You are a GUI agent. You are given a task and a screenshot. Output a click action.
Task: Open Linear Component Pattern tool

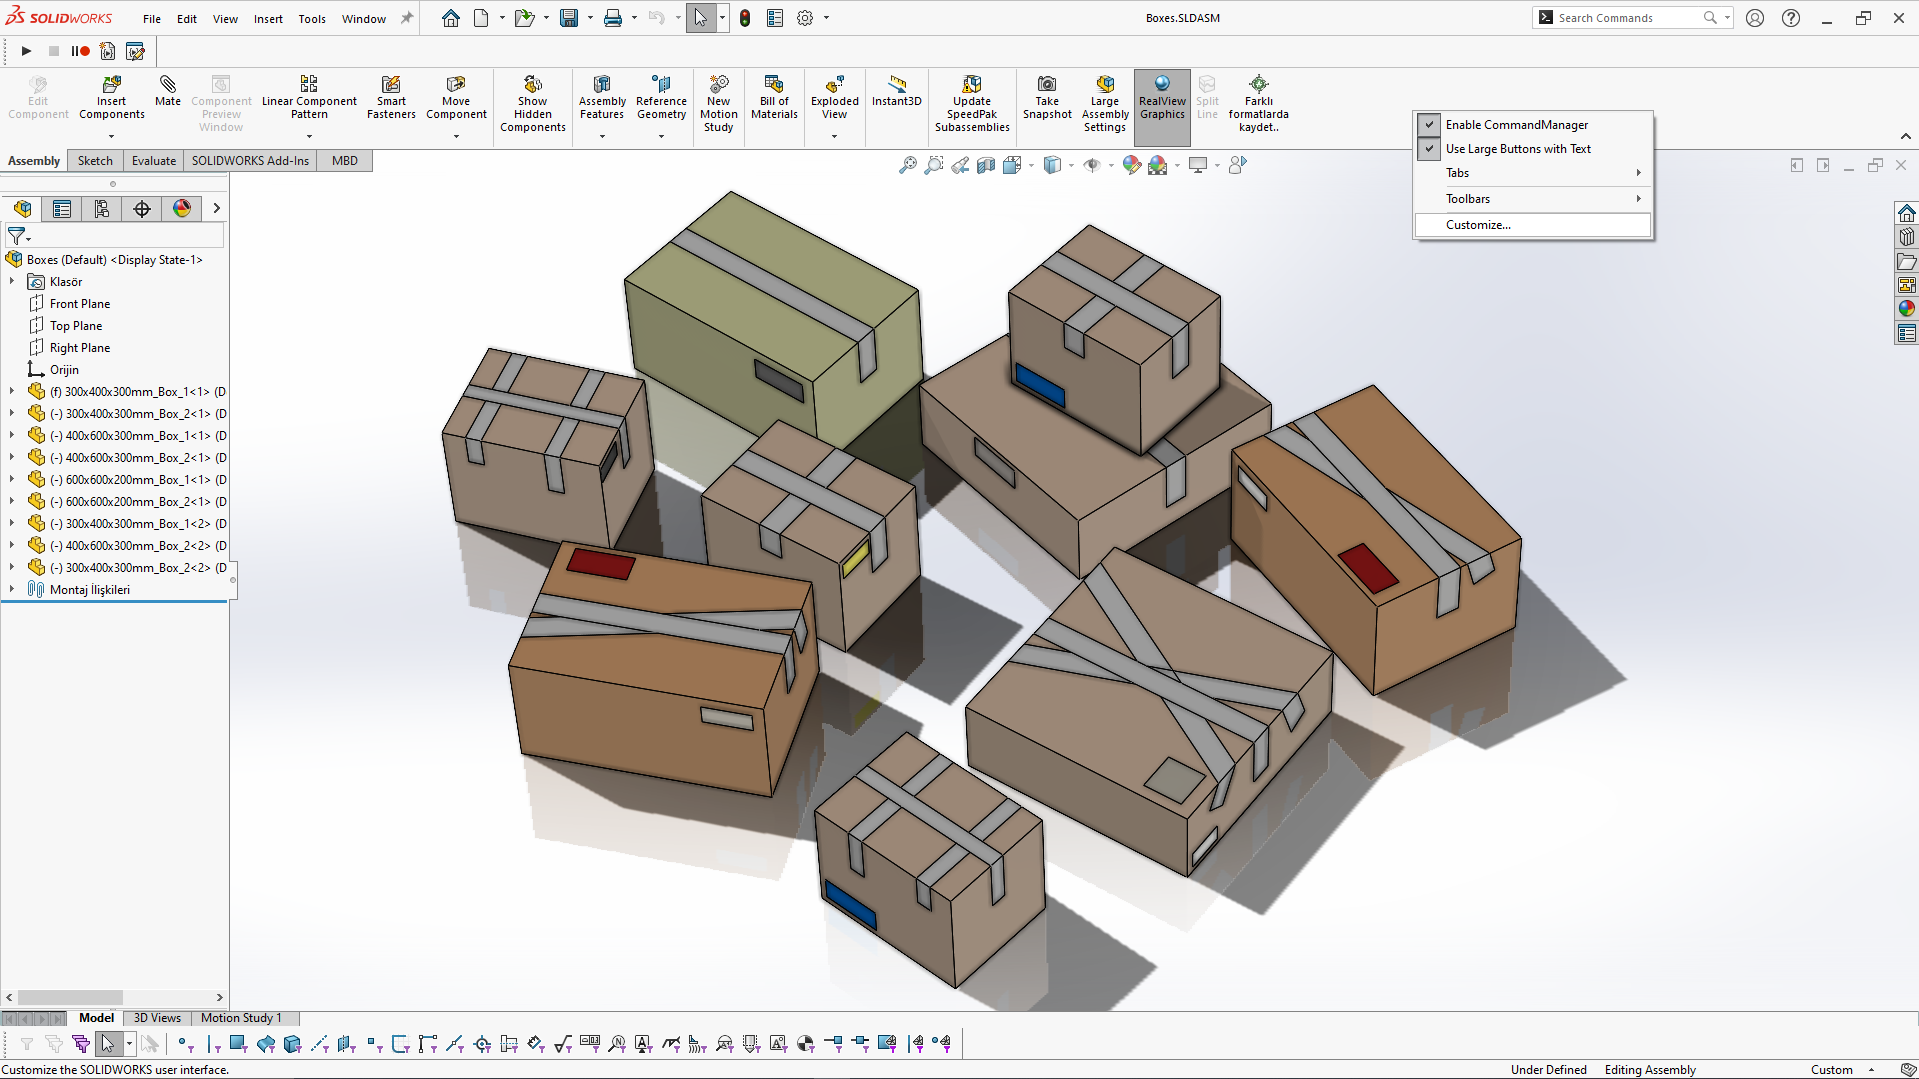pyautogui.click(x=309, y=97)
